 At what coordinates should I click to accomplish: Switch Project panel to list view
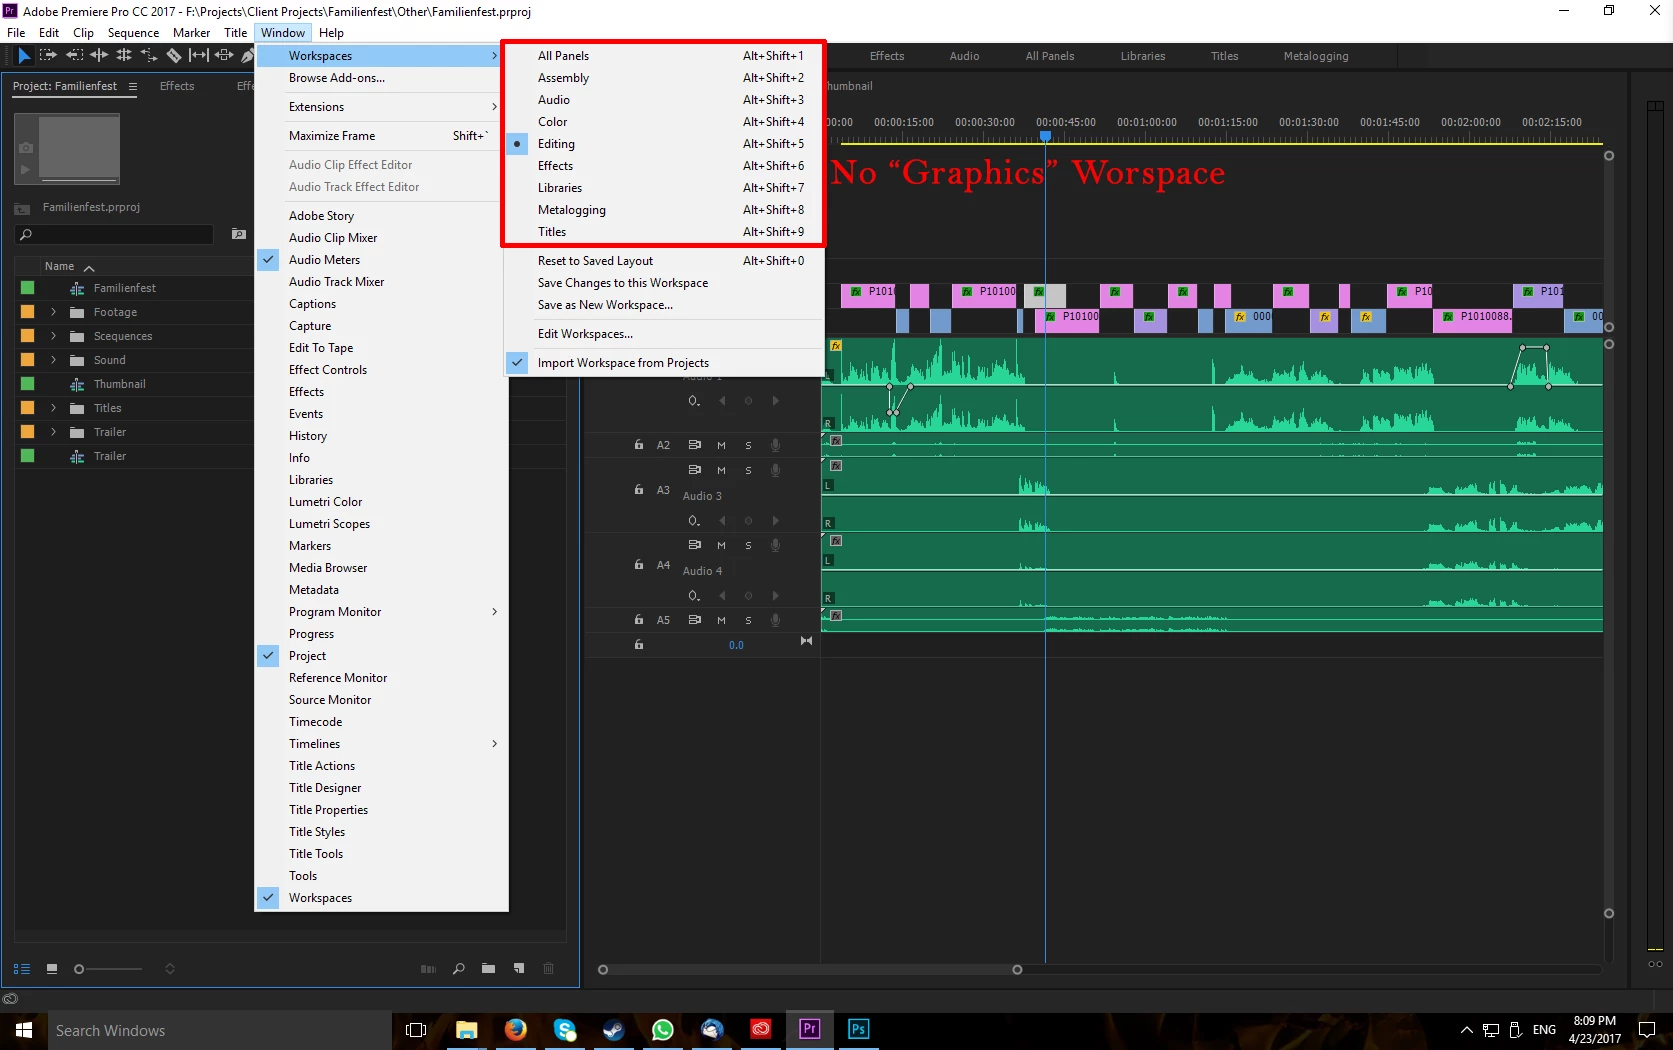click(x=22, y=969)
